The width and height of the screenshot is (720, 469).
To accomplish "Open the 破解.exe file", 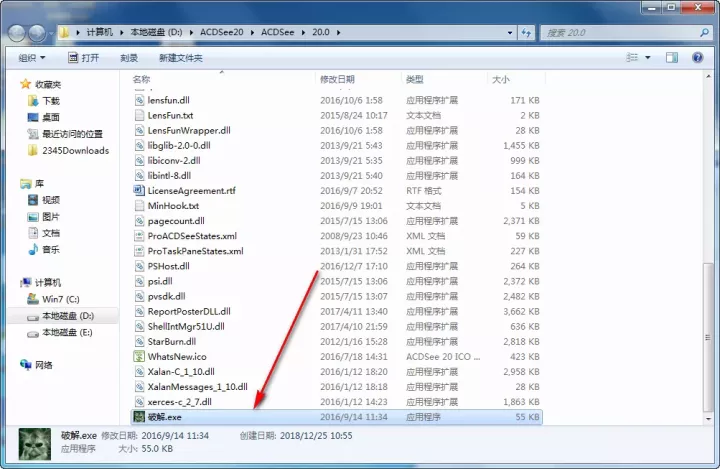I will click(x=160, y=416).
